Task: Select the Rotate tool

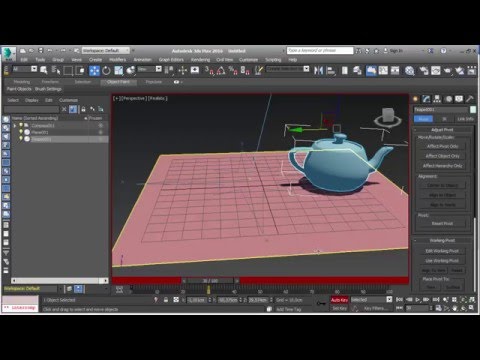Action: (106, 70)
